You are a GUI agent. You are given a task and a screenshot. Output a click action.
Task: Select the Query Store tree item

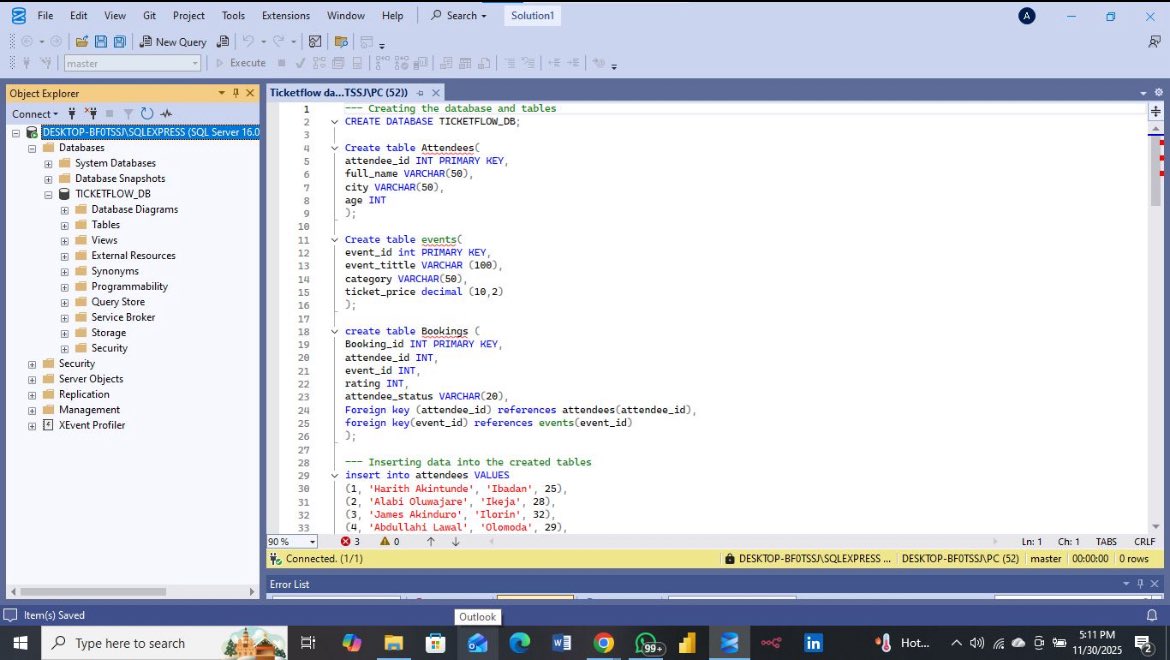click(118, 301)
